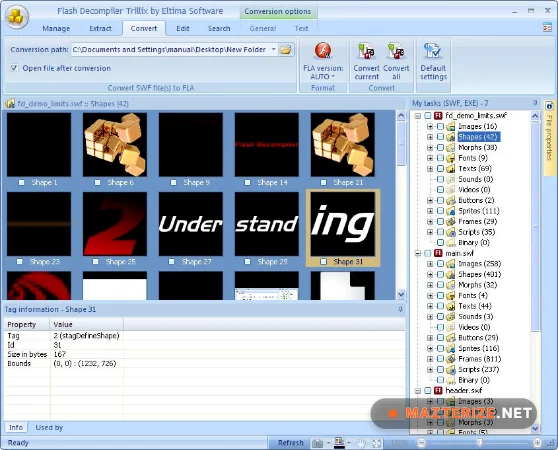Select the Info tab at bottom
558x450 pixels.
click(x=16, y=428)
